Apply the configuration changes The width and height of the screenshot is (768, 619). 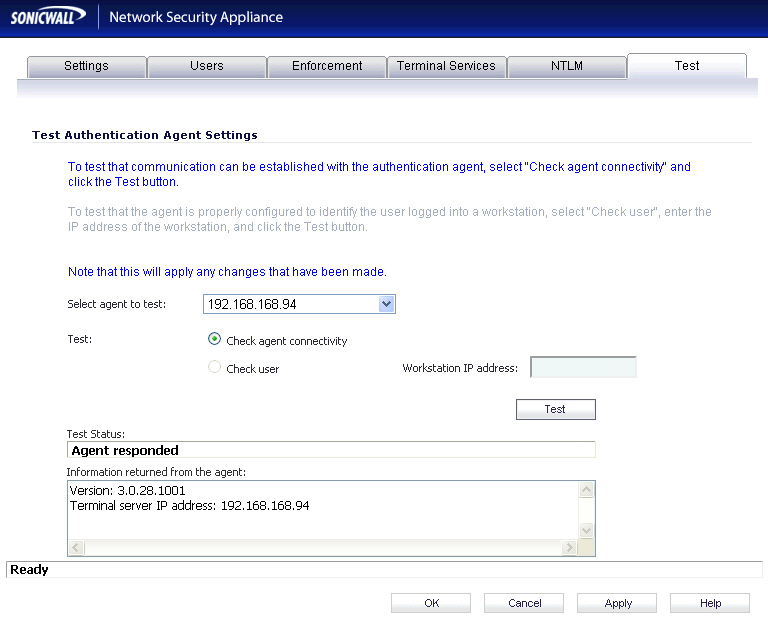point(618,603)
